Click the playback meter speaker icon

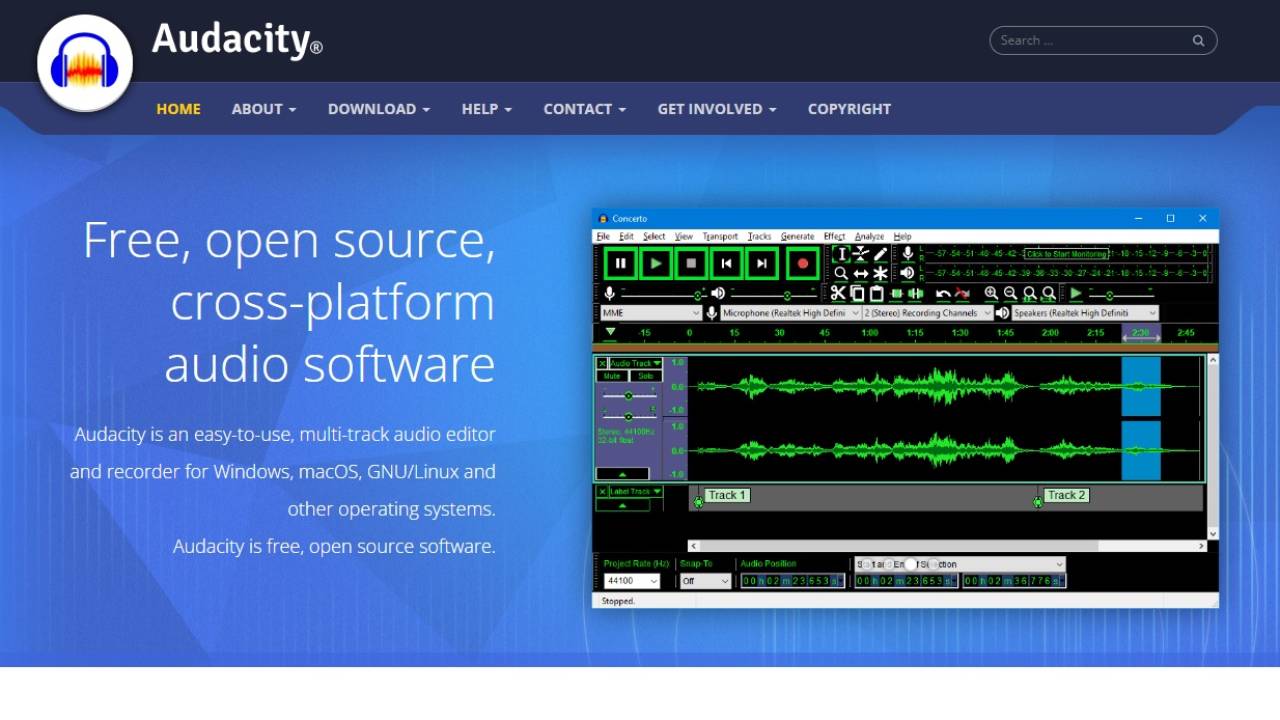[908, 273]
